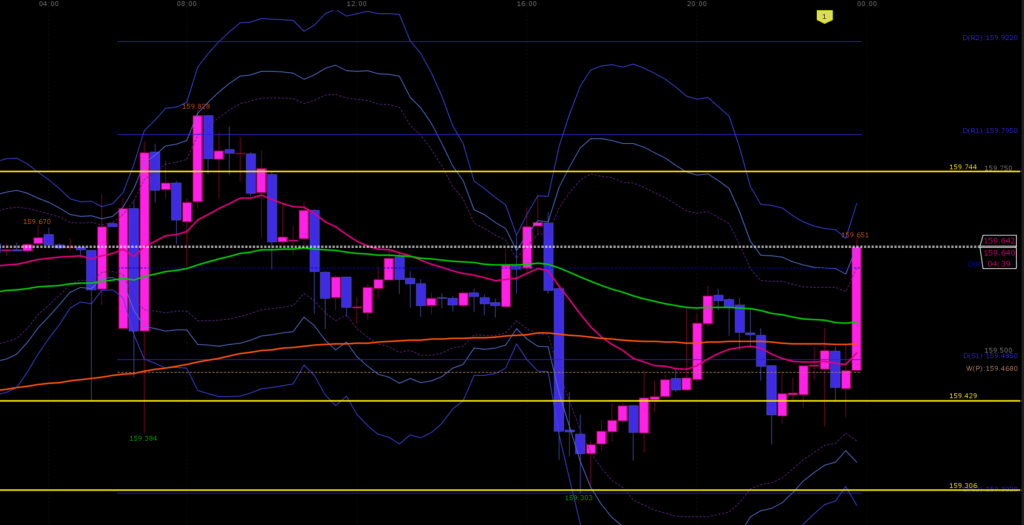Viewport: 1024px width, 525px height.
Task: Click the orange 159.670 high label
Action: [x=37, y=222]
